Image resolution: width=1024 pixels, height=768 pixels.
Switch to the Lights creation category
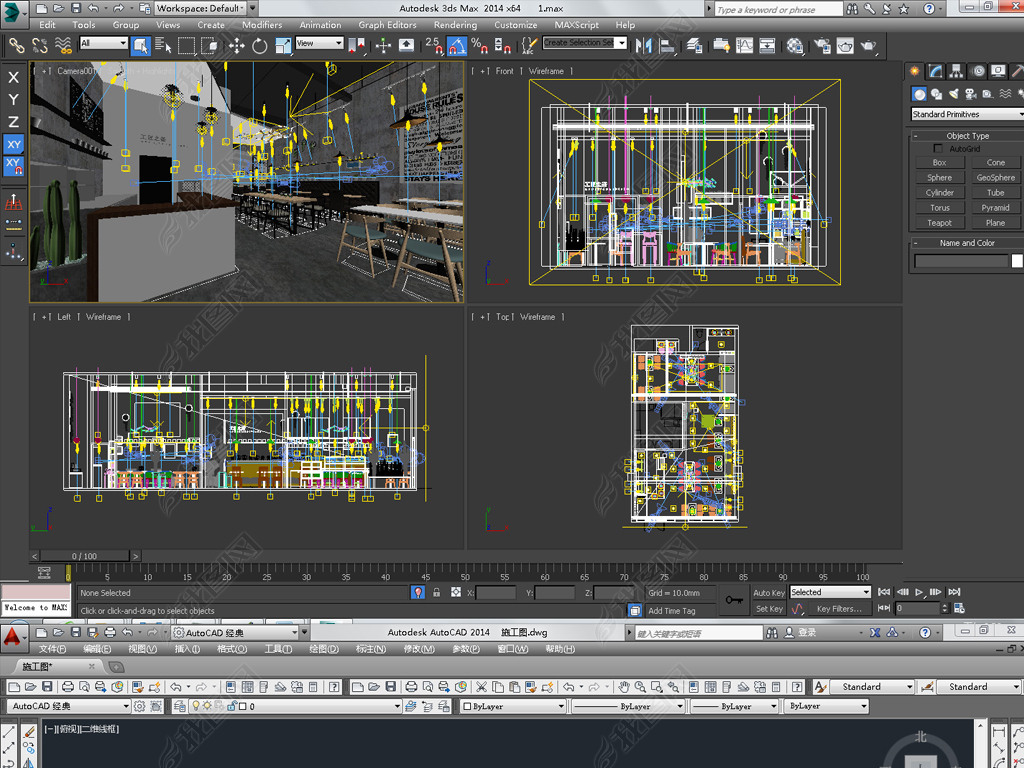coord(953,94)
